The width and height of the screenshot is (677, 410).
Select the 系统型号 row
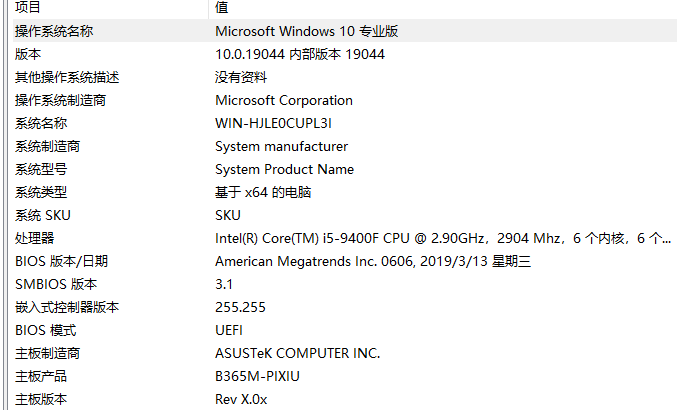click(41, 169)
